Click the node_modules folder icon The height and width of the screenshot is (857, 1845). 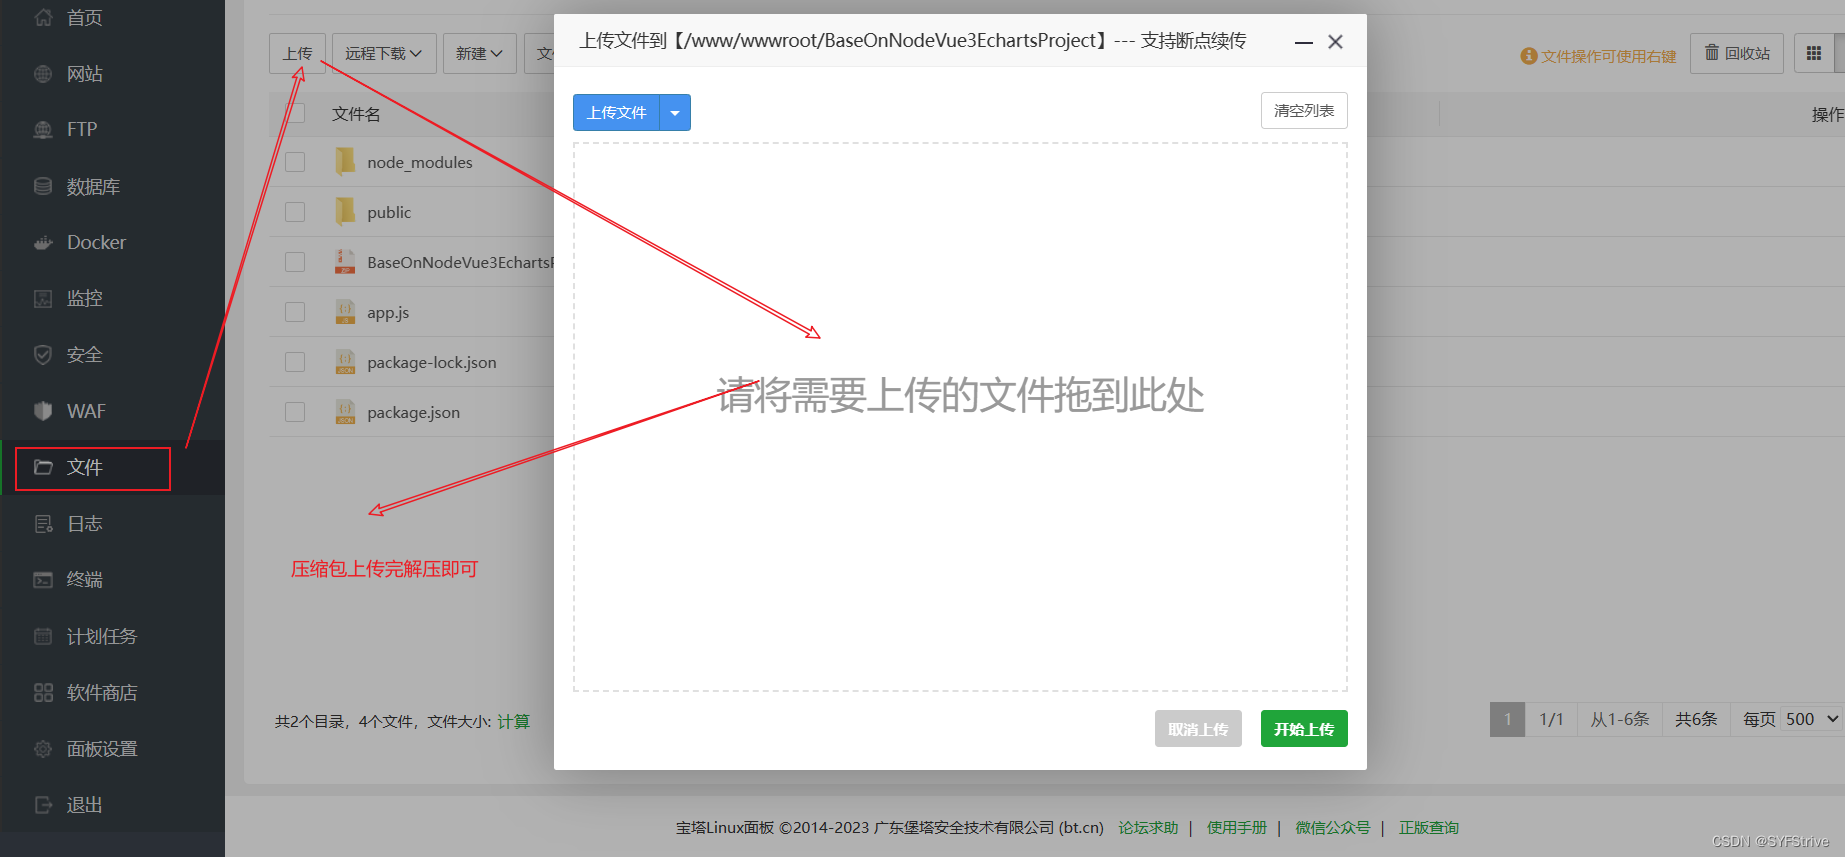(x=345, y=161)
